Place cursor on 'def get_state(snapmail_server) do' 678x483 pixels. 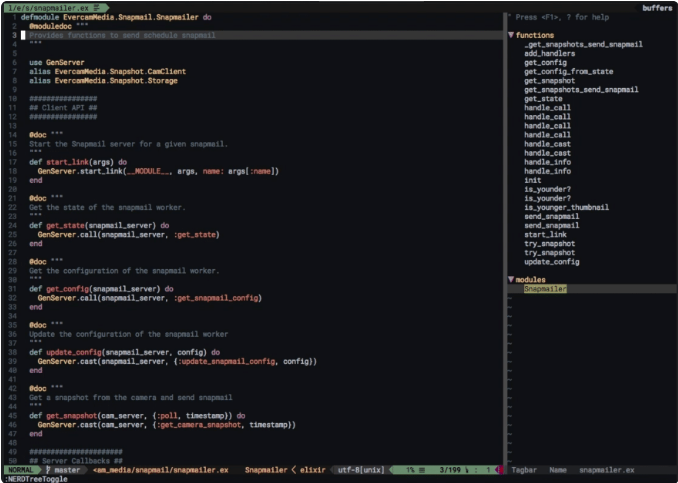click(99, 225)
